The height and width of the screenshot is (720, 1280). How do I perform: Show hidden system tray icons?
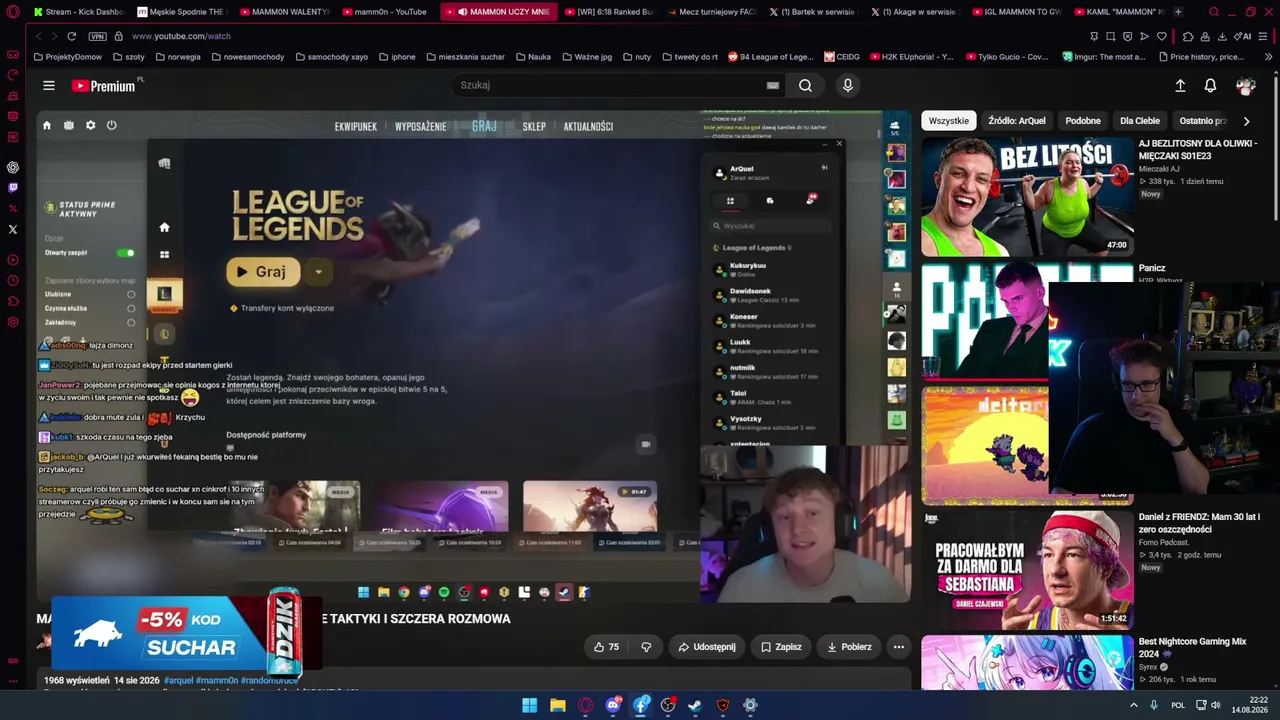click(1133, 705)
